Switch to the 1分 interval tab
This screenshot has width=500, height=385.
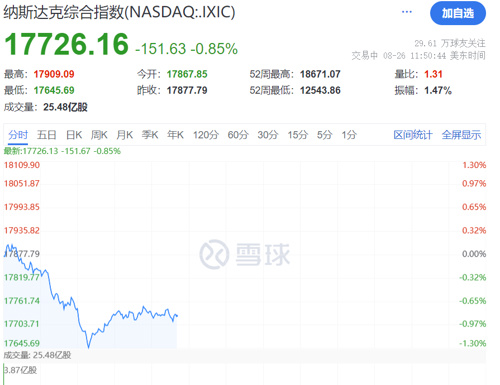(x=349, y=135)
